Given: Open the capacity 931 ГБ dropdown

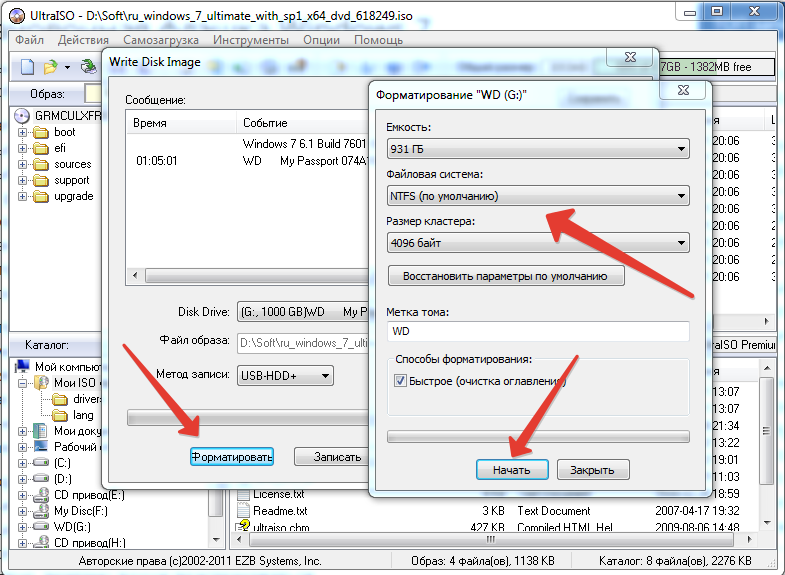Looking at the screenshot, I should pos(538,149).
